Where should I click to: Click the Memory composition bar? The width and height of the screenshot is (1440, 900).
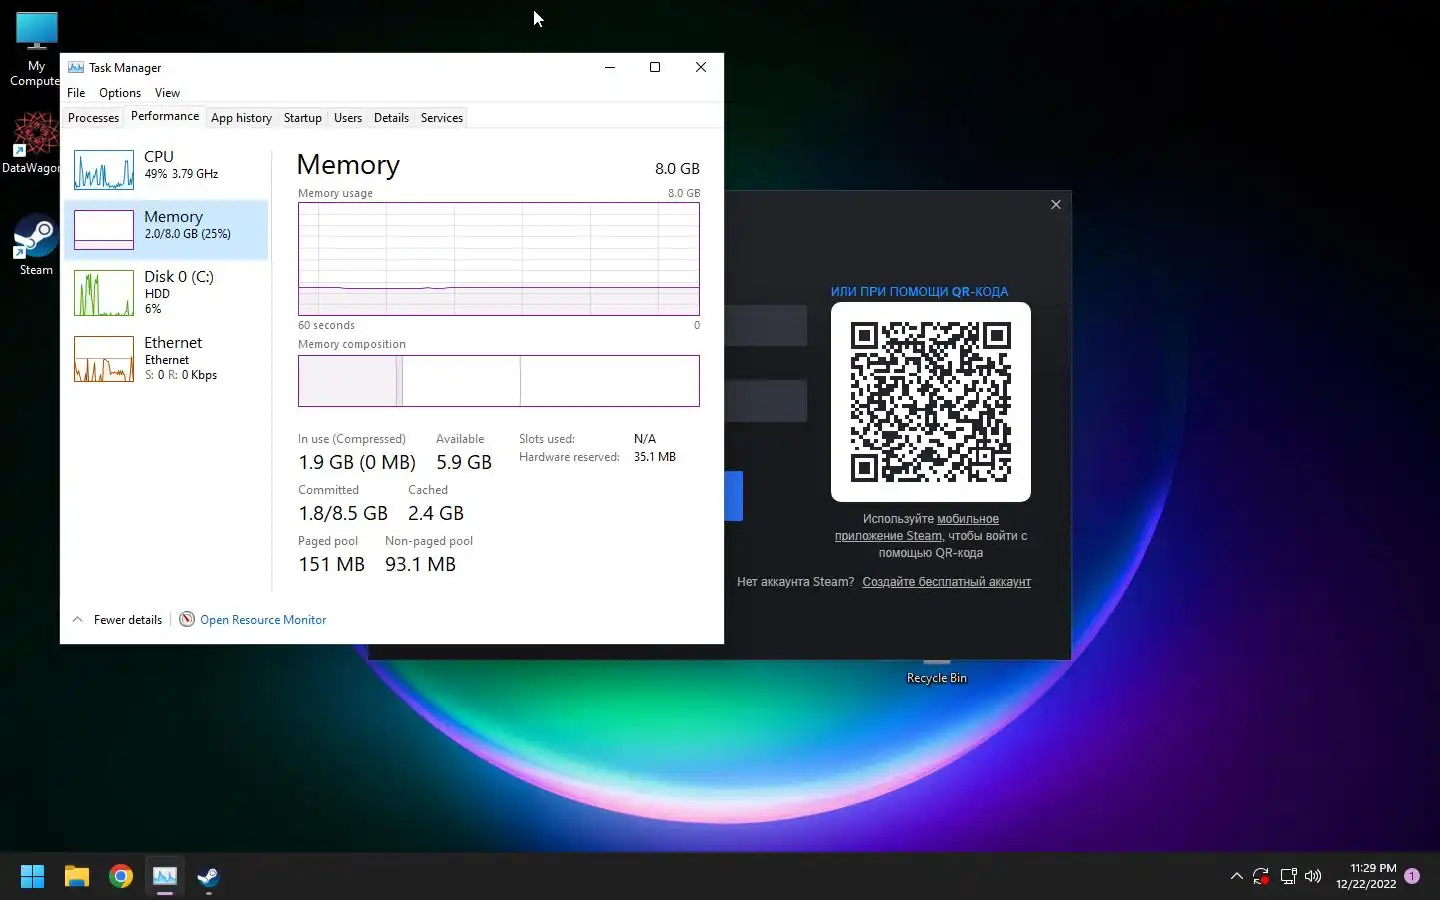tap(499, 381)
